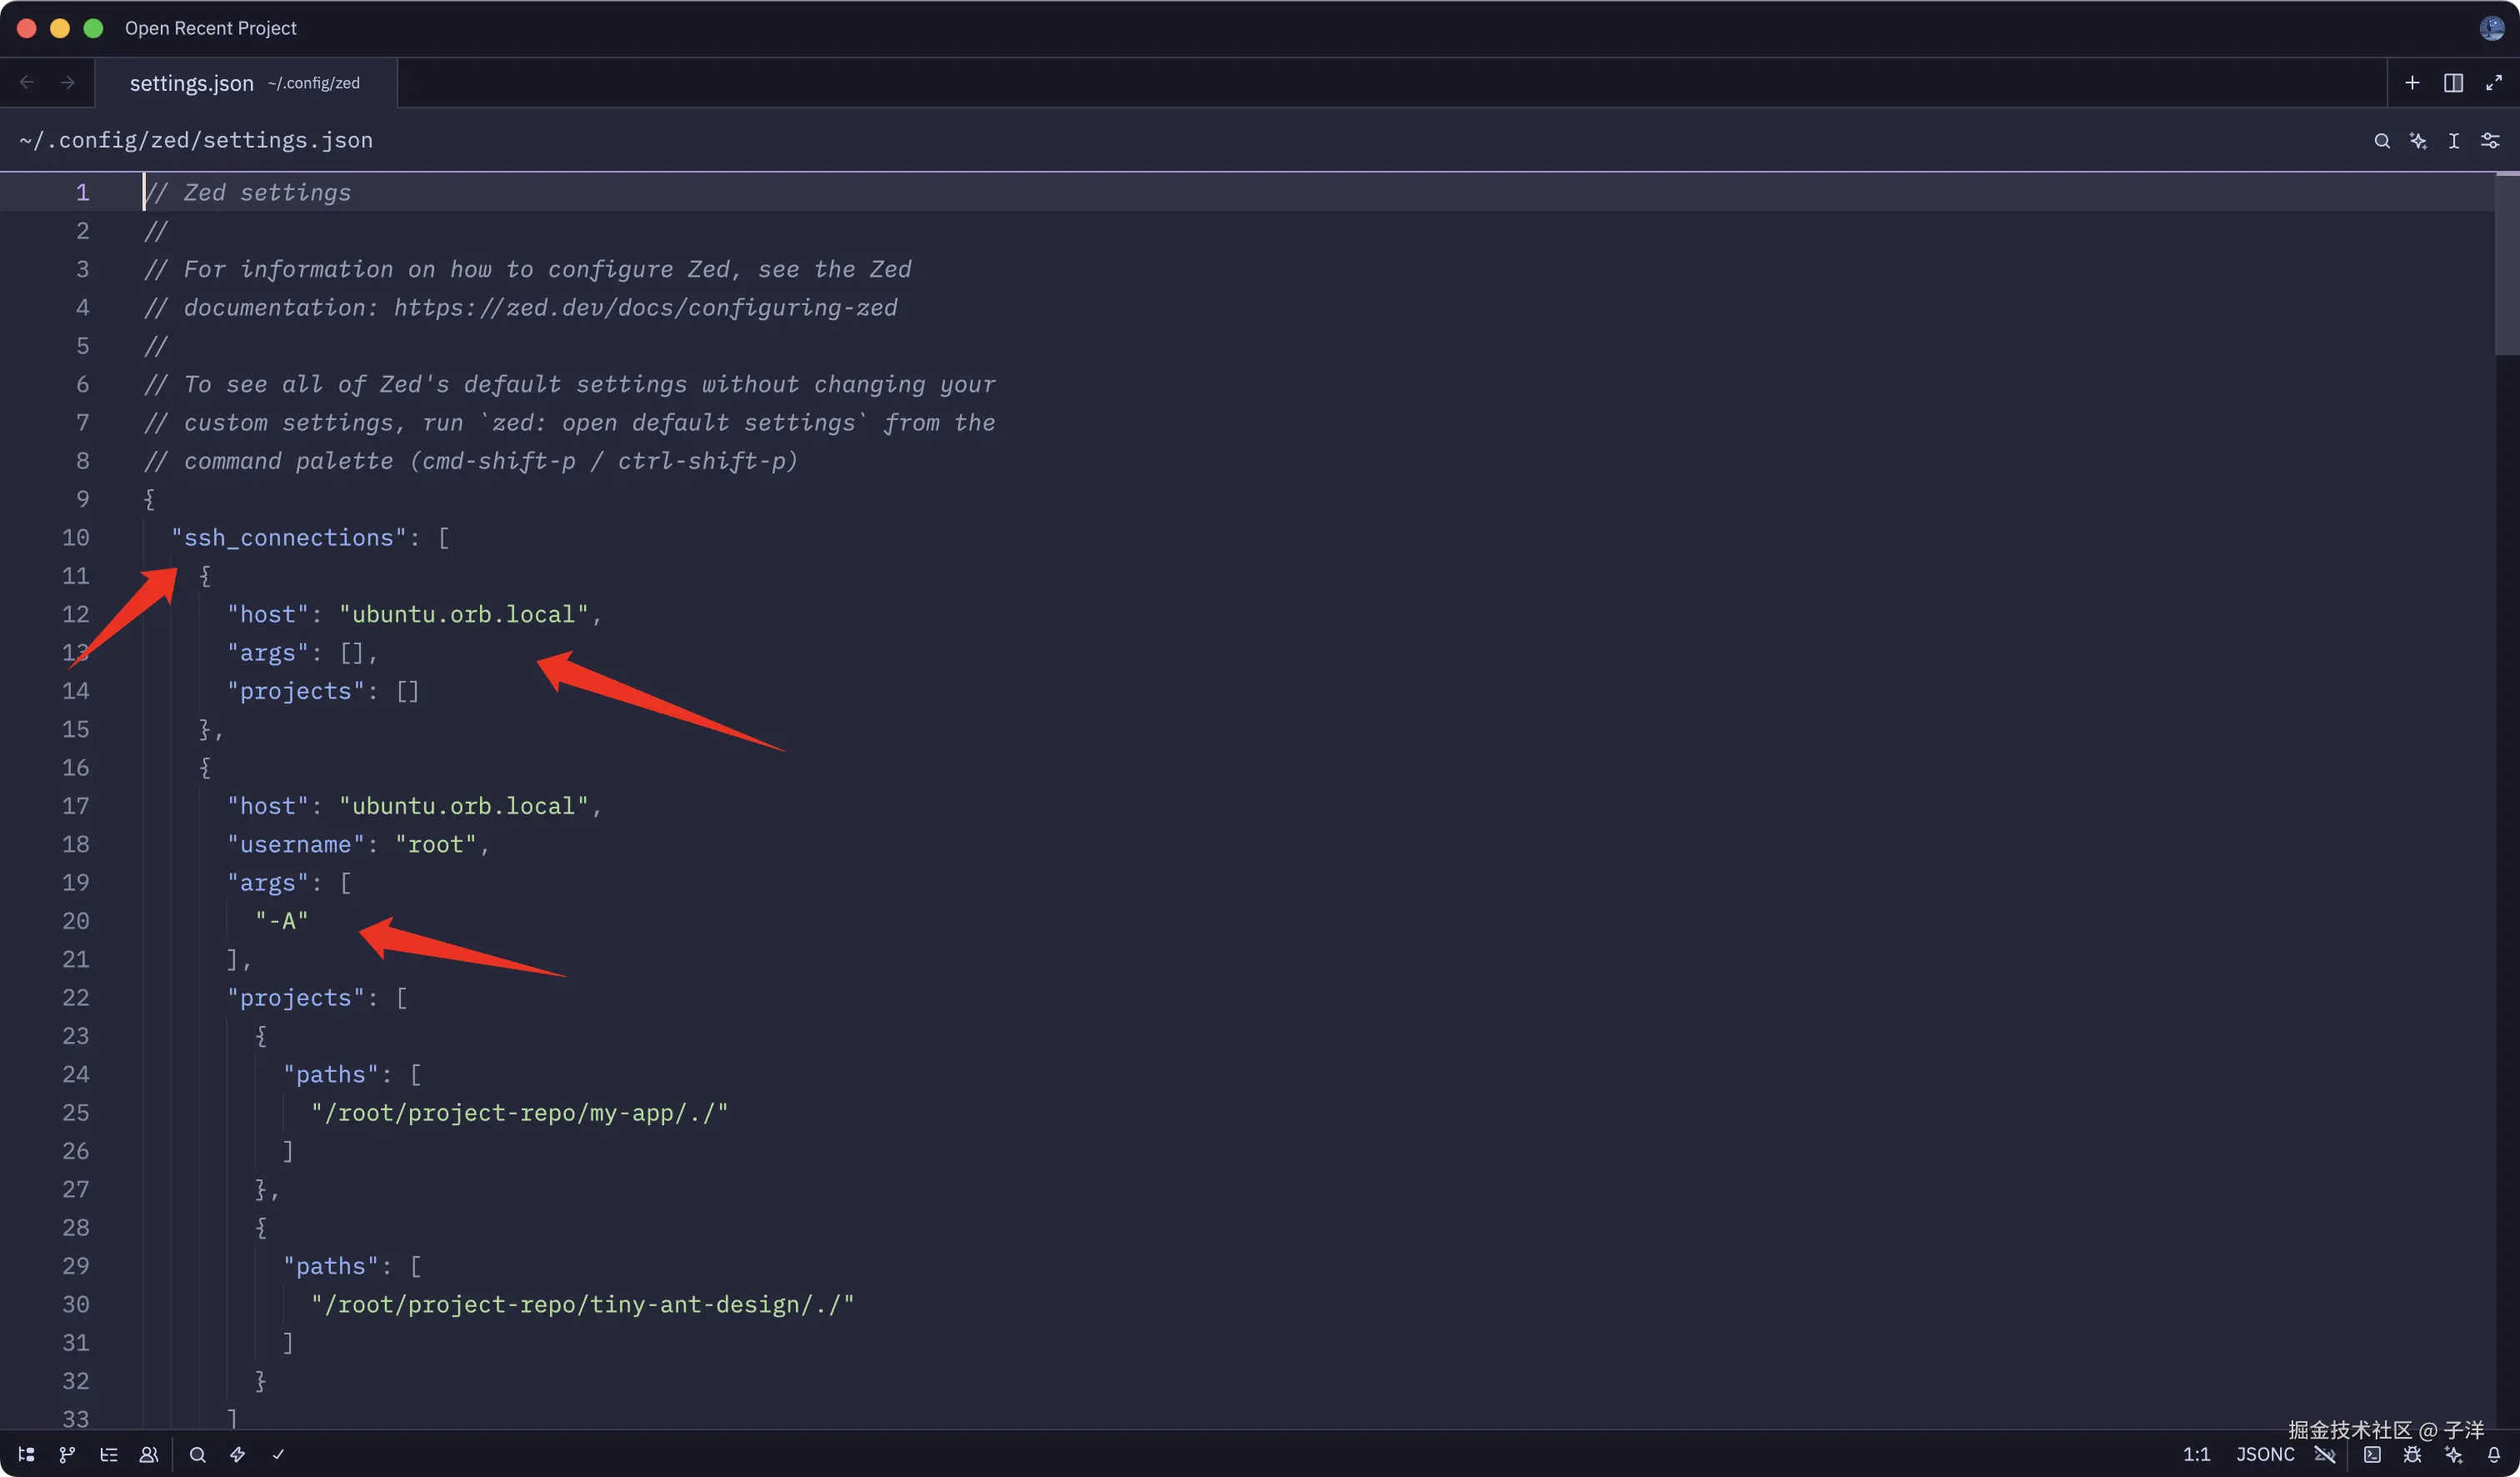
Task: Open the git branch panel
Action: (67, 1454)
